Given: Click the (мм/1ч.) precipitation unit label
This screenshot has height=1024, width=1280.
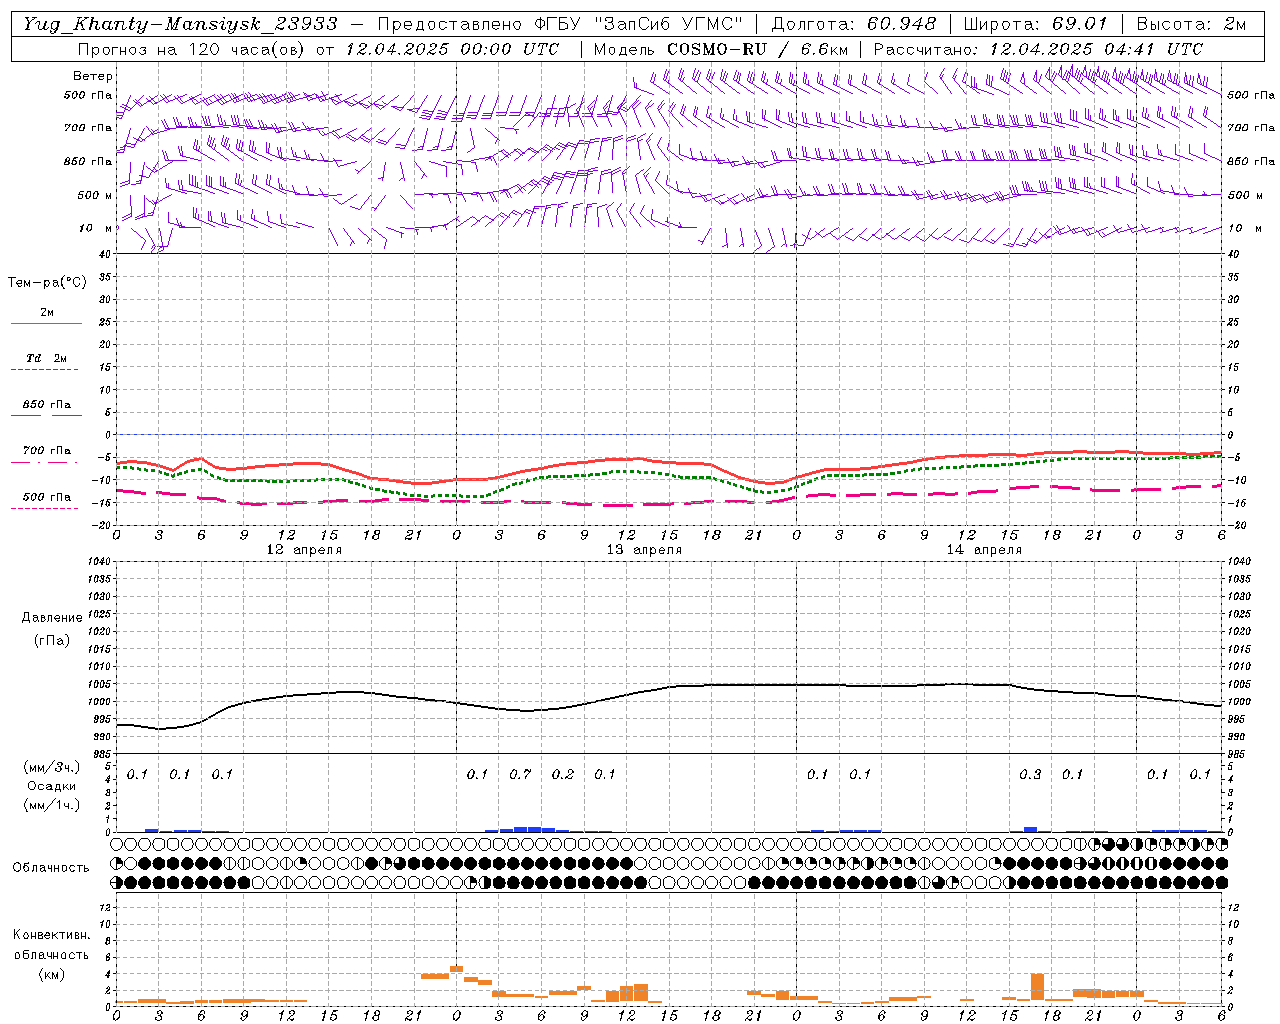Looking at the screenshot, I should (52, 805).
